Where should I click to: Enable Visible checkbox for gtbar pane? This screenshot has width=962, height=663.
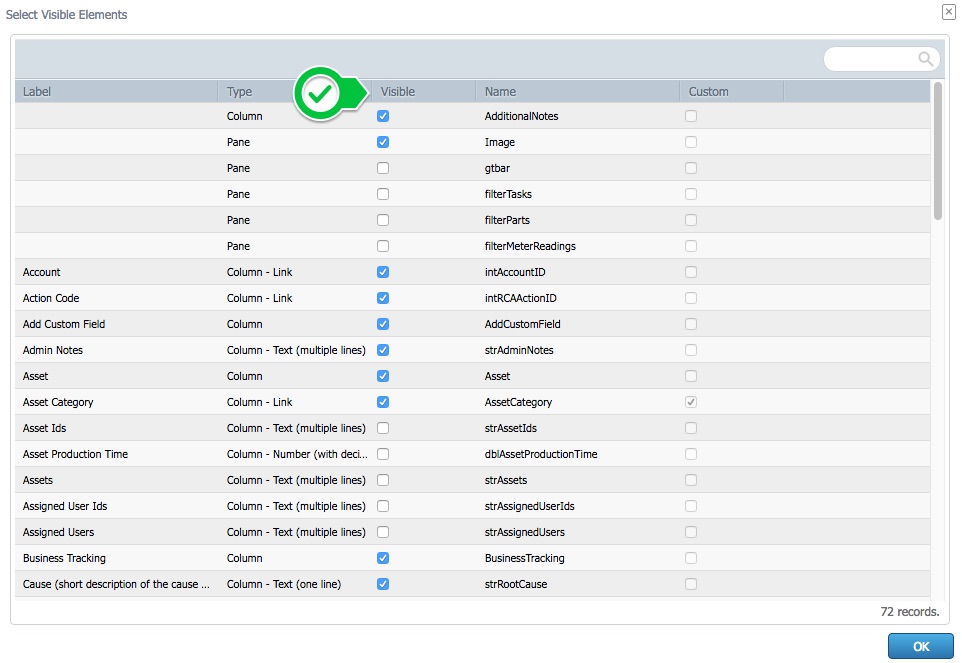pyautogui.click(x=383, y=168)
